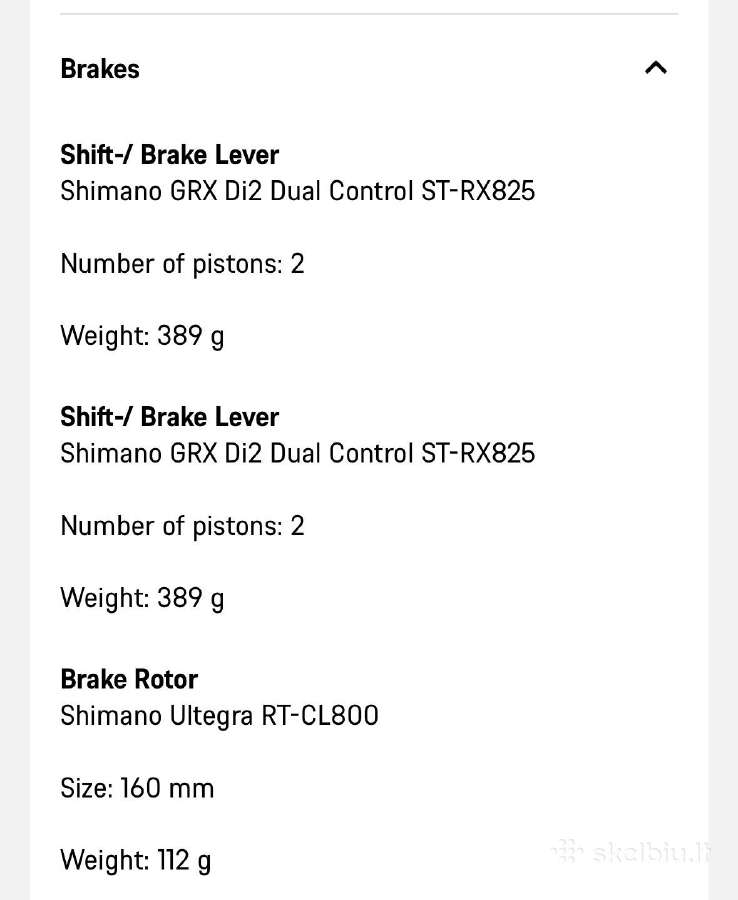Viewport: 738px width, 900px height.
Task: Click the skelbiu.lt watermark logo
Action: 631,852
